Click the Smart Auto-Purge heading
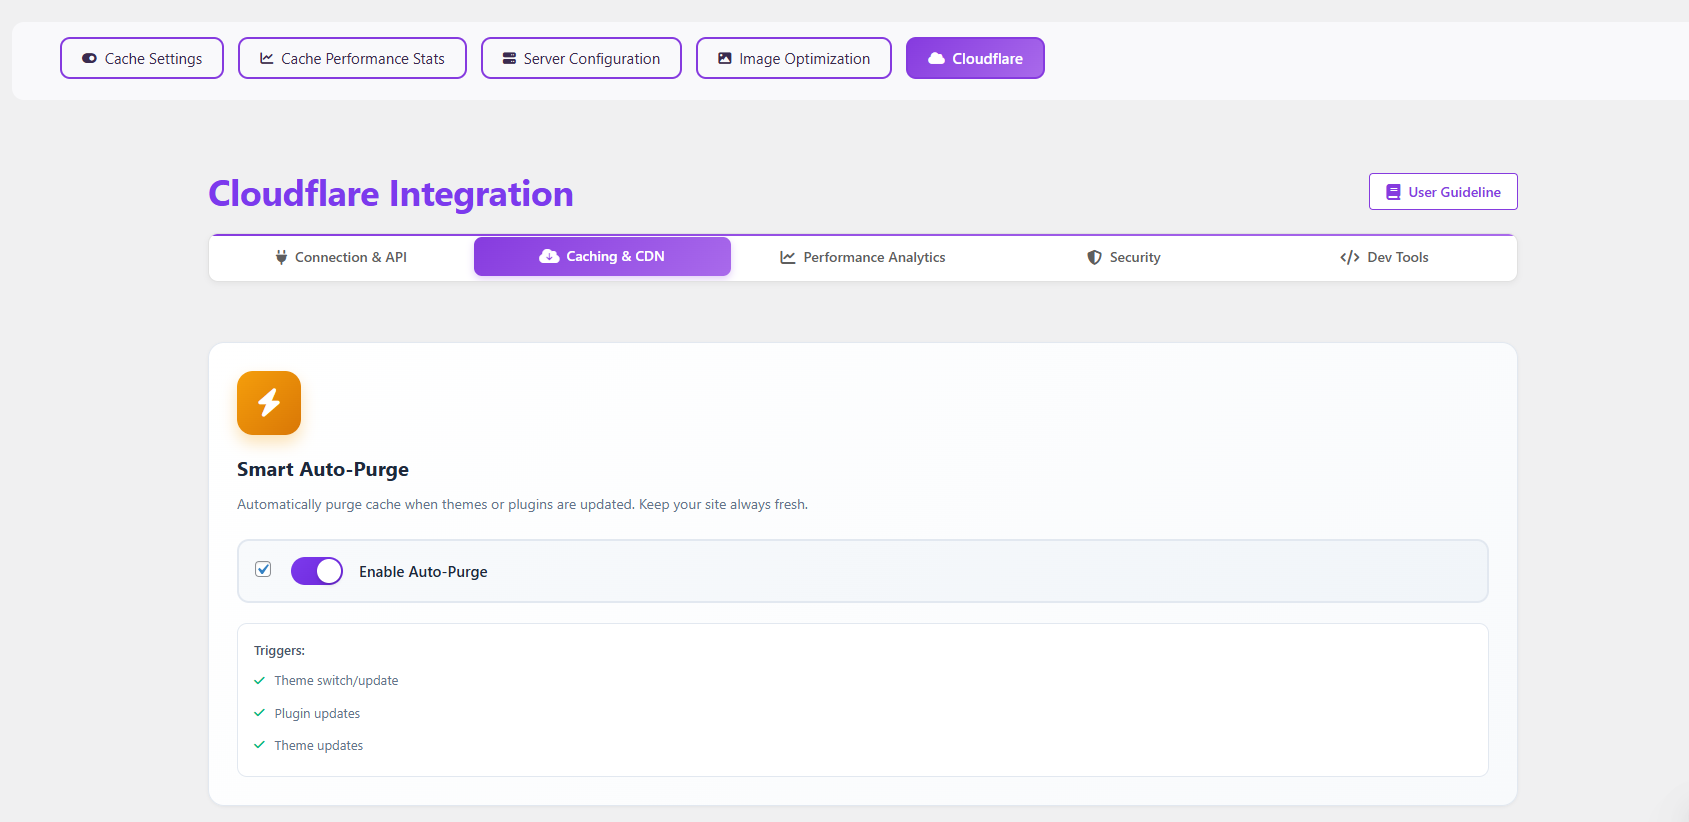The height and width of the screenshot is (822, 1689). tap(323, 470)
